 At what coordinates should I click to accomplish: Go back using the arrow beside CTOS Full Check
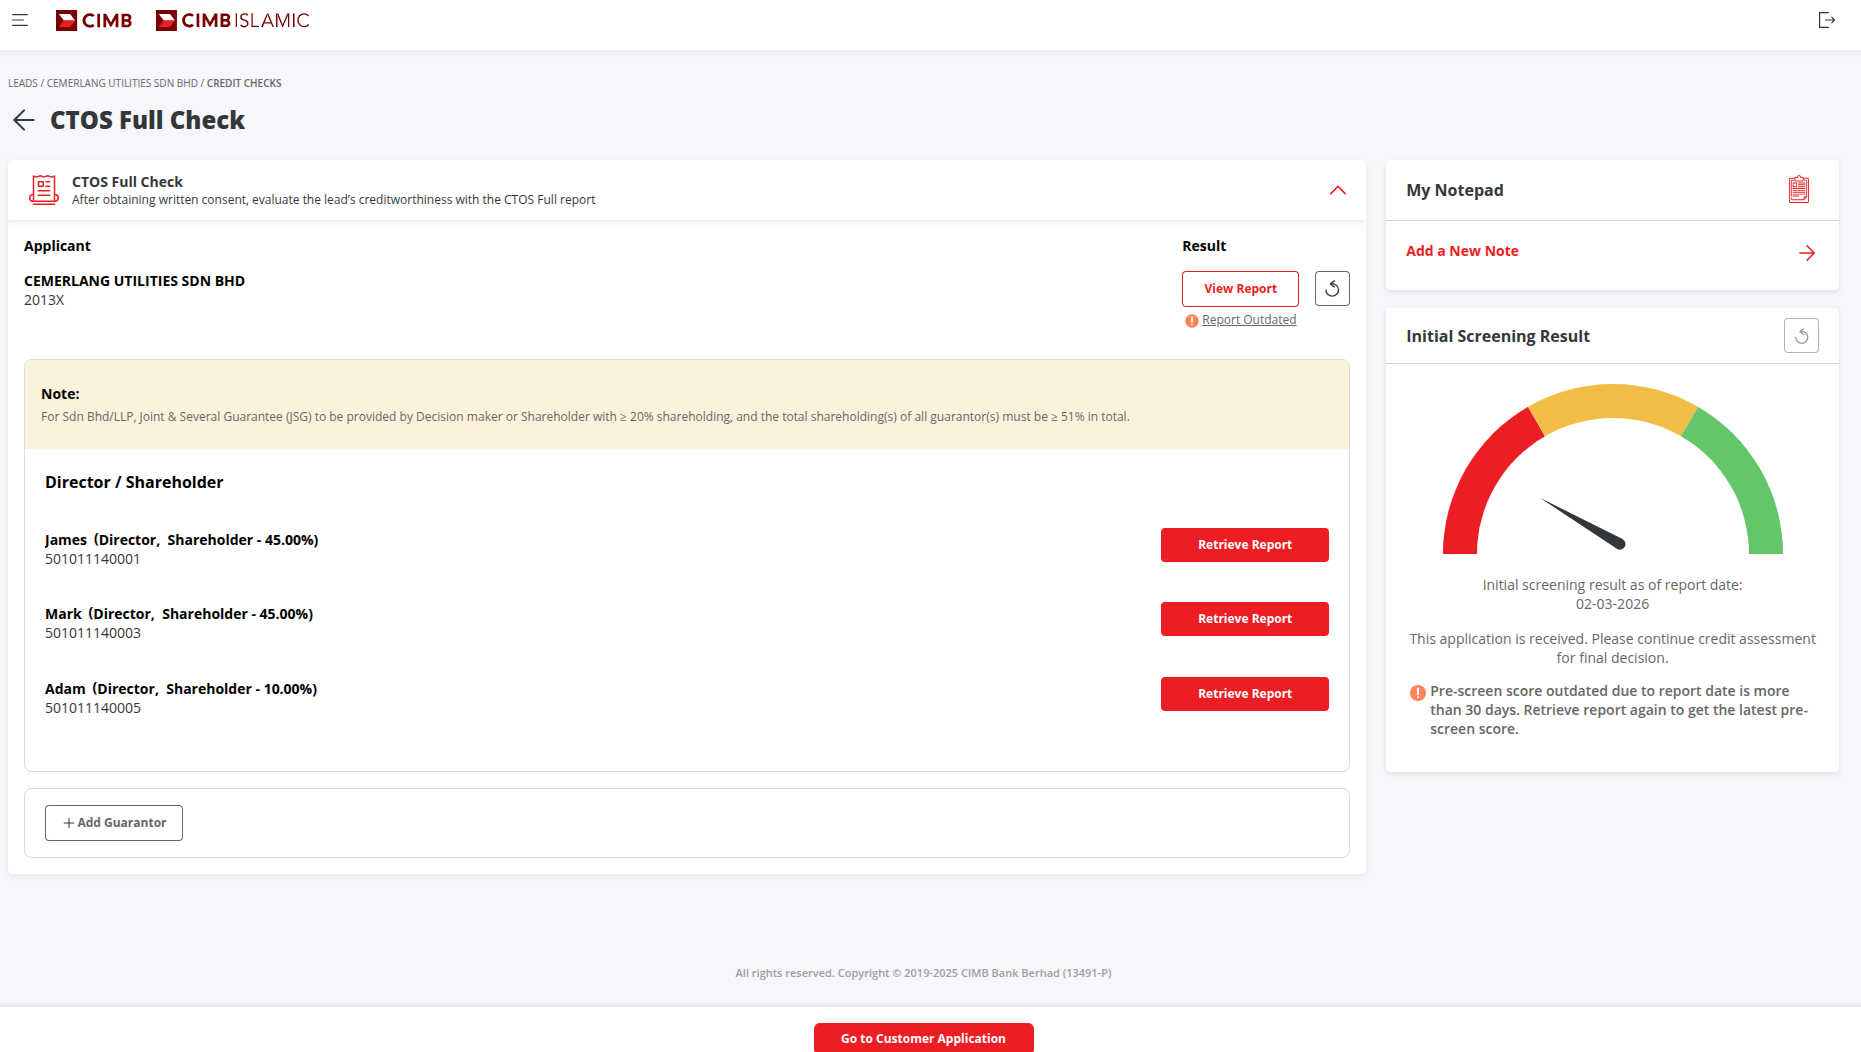pos(24,120)
